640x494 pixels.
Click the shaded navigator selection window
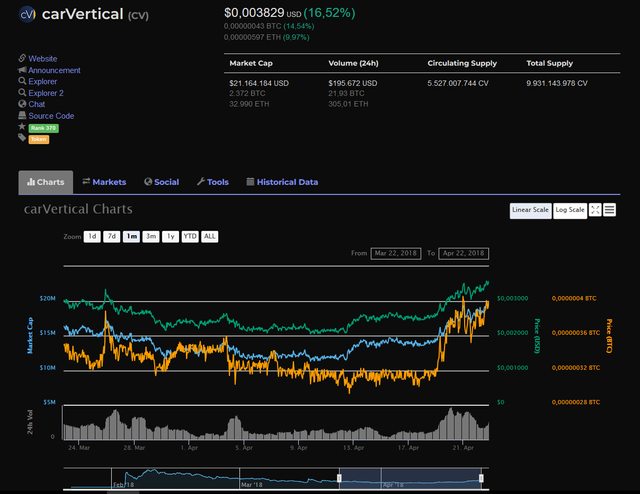tap(410, 478)
